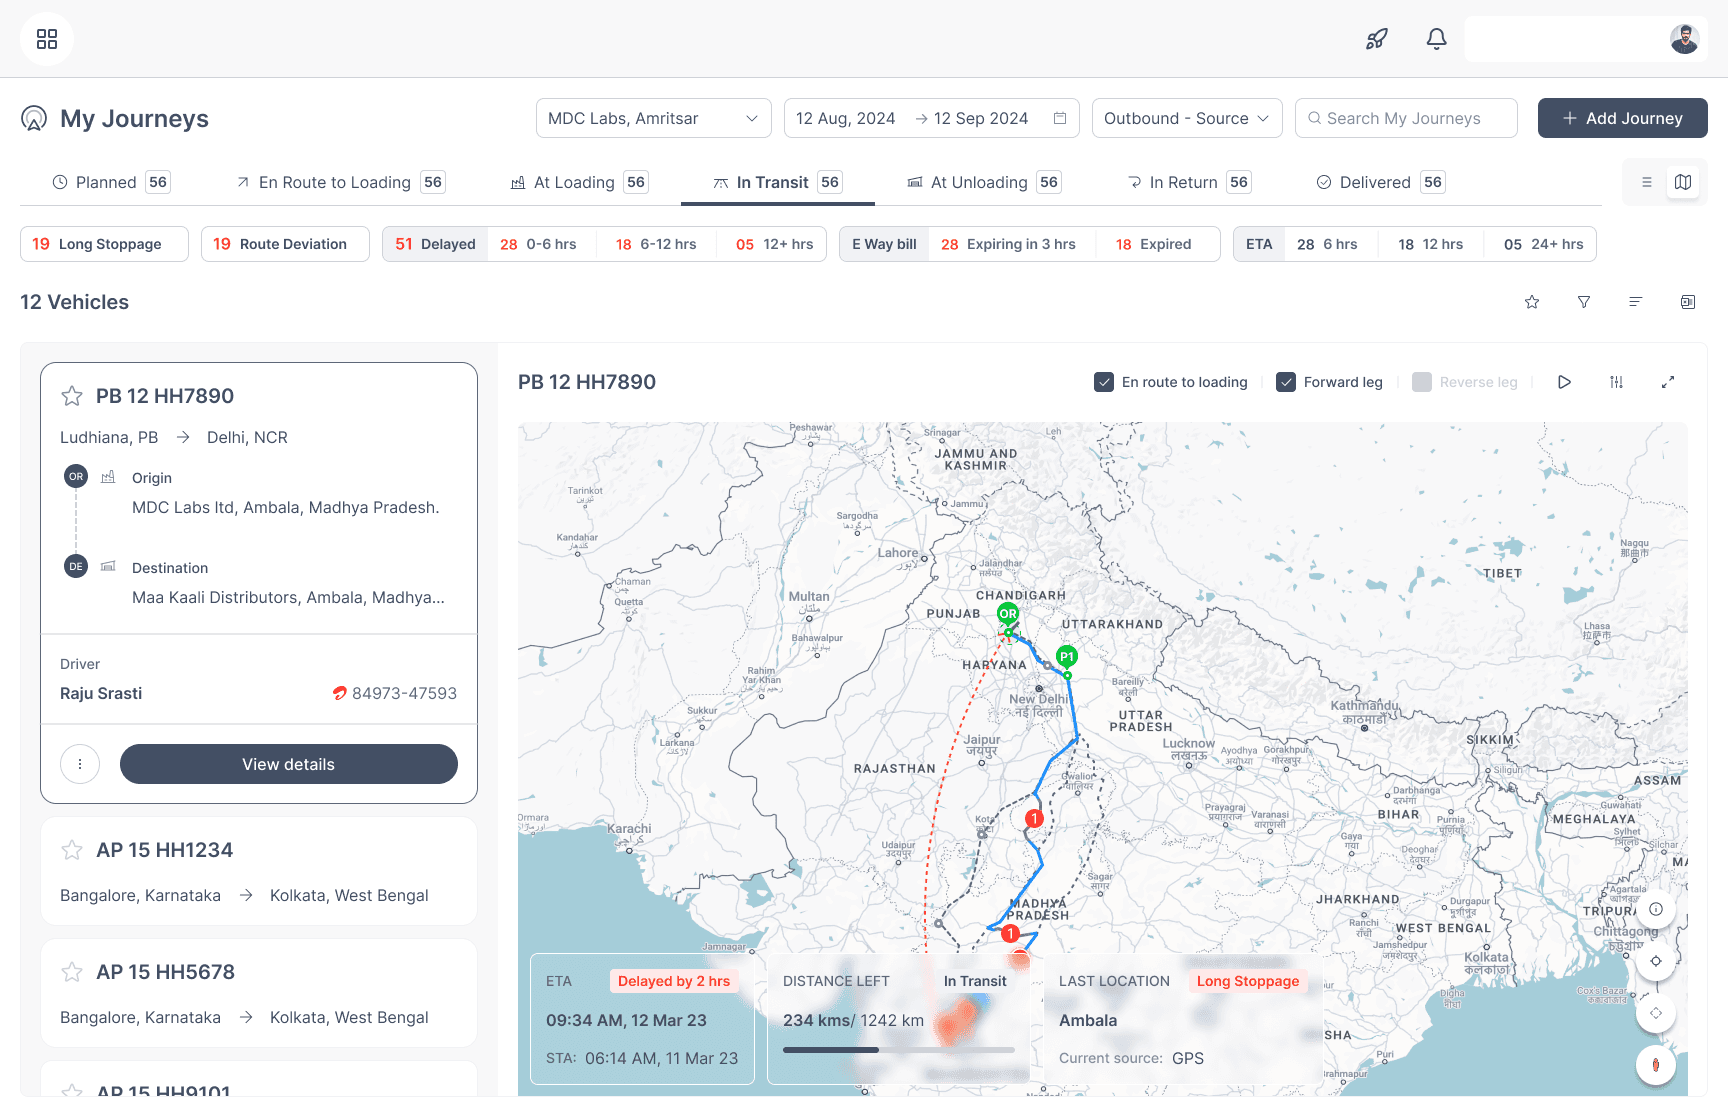Call driver via red phone icon

coord(340,693)
